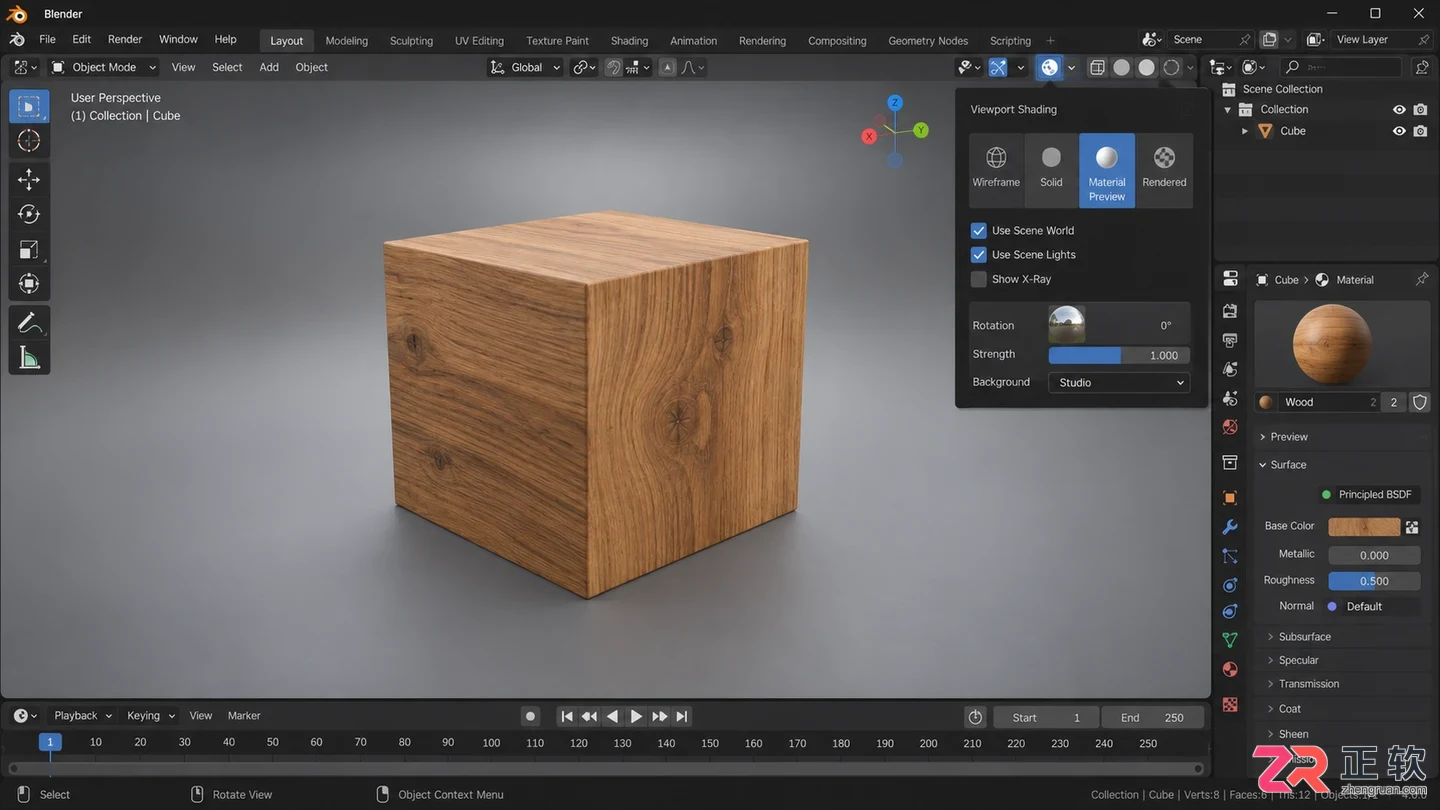The width and height of the screenshot is (1440, 810).
Task: Activate the Move tool
Action: (x=29, y=179)
